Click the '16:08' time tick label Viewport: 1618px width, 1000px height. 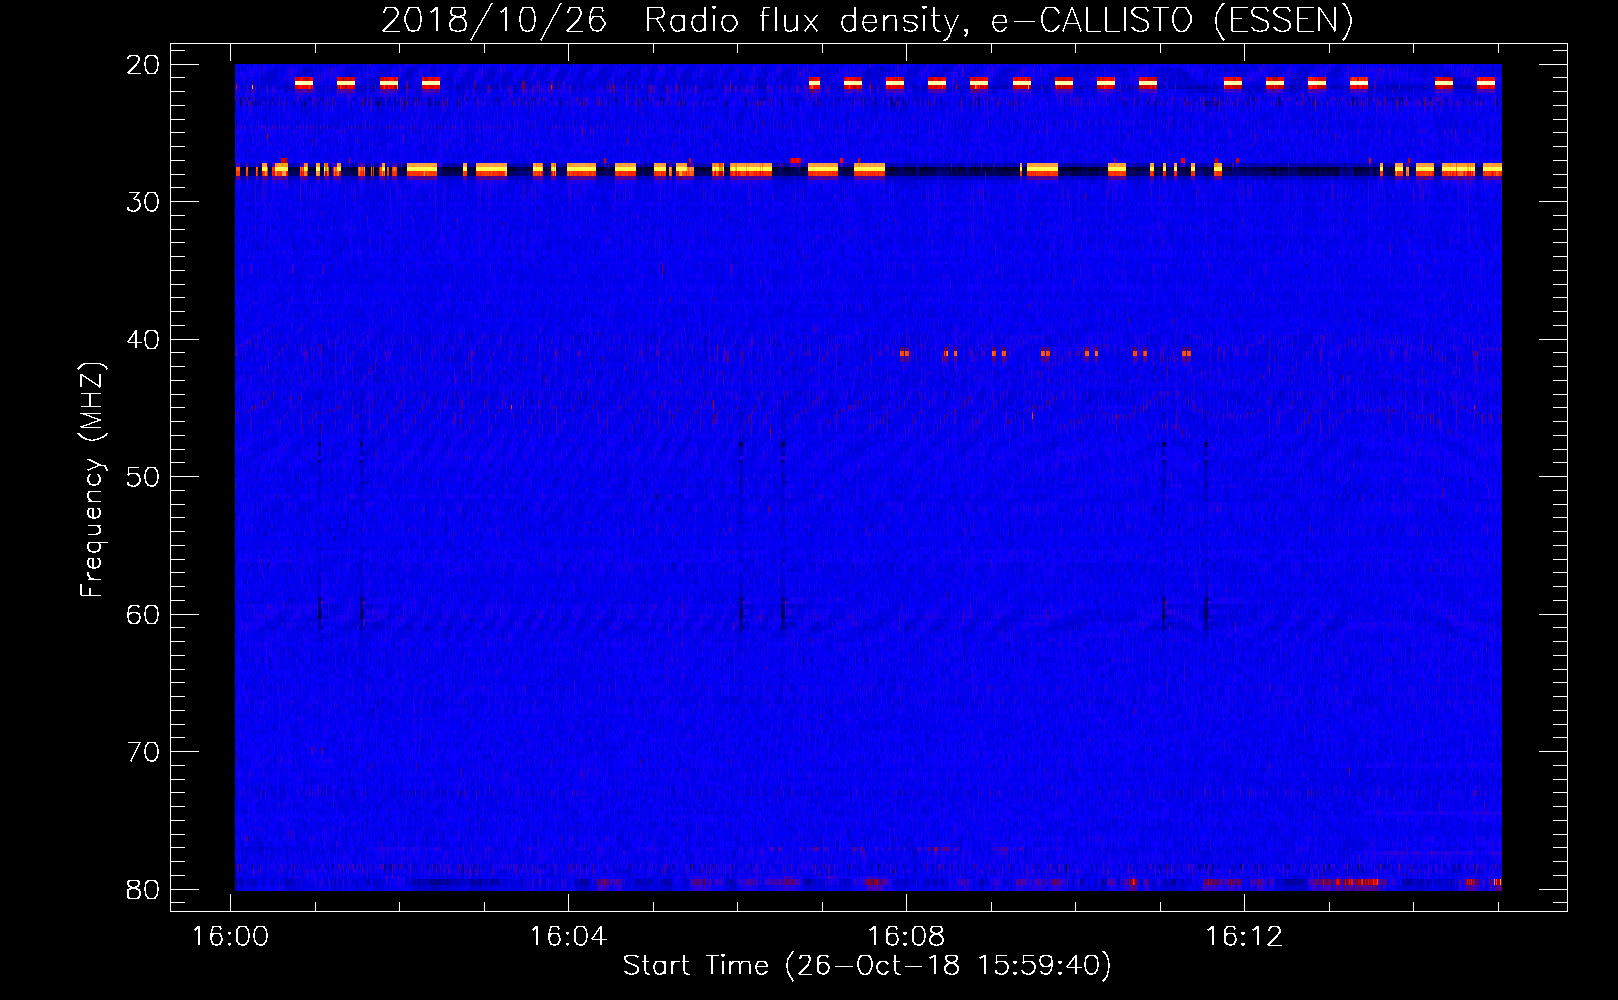(907, 937)
